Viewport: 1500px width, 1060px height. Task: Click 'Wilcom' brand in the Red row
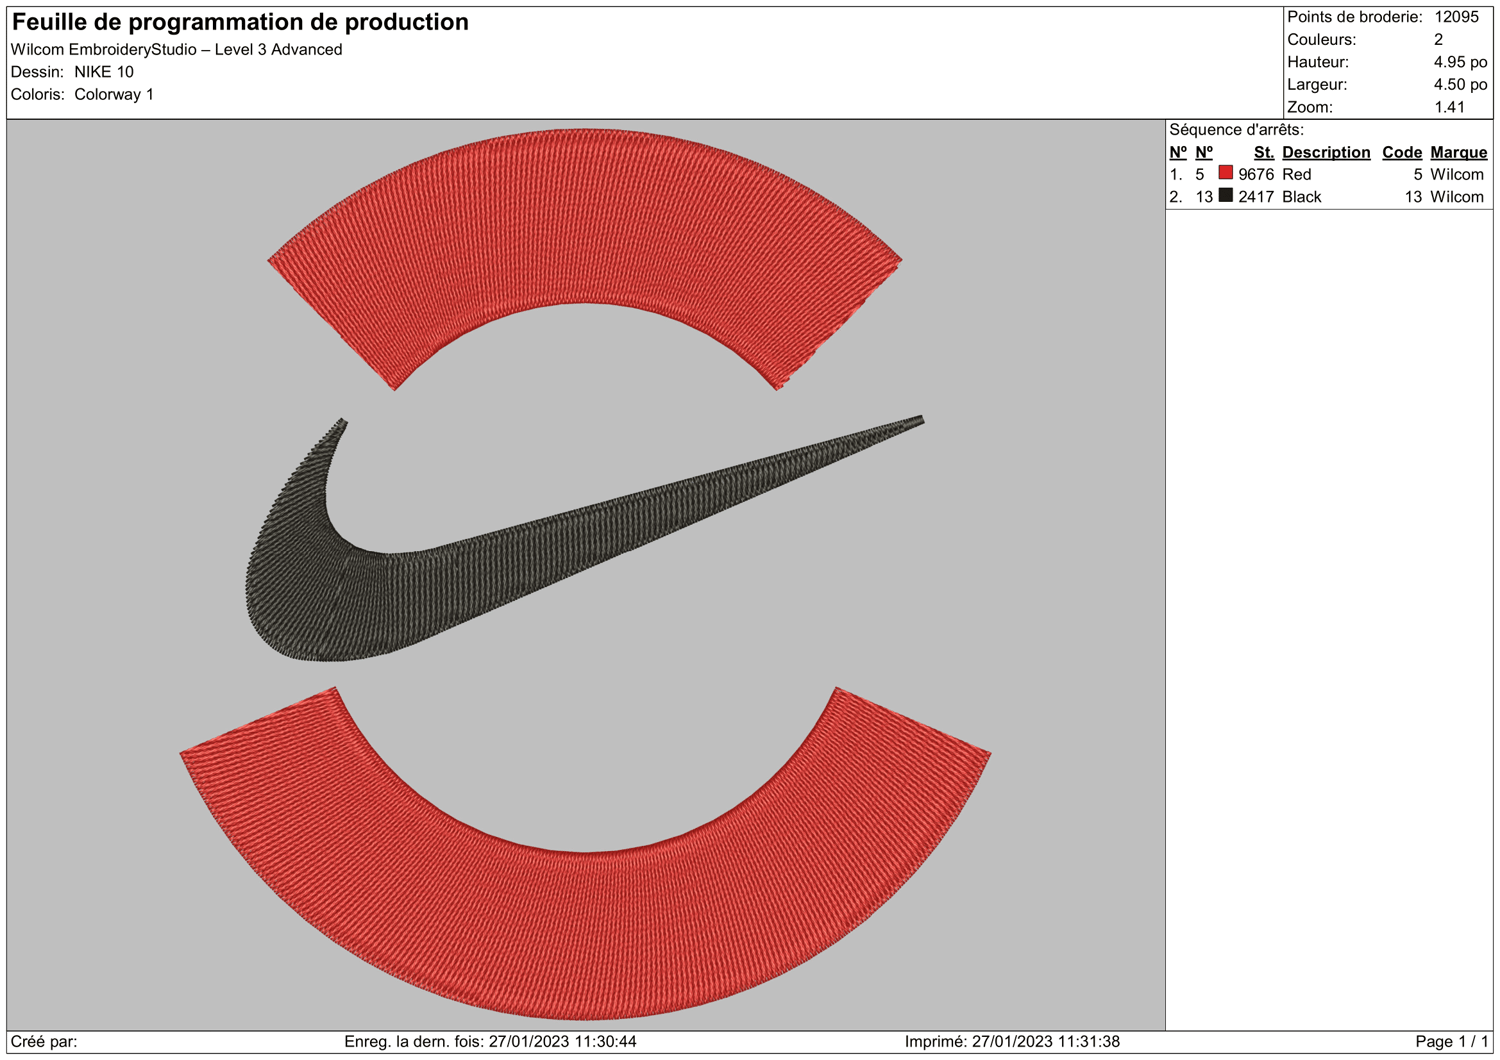(x=1457, y=175)
